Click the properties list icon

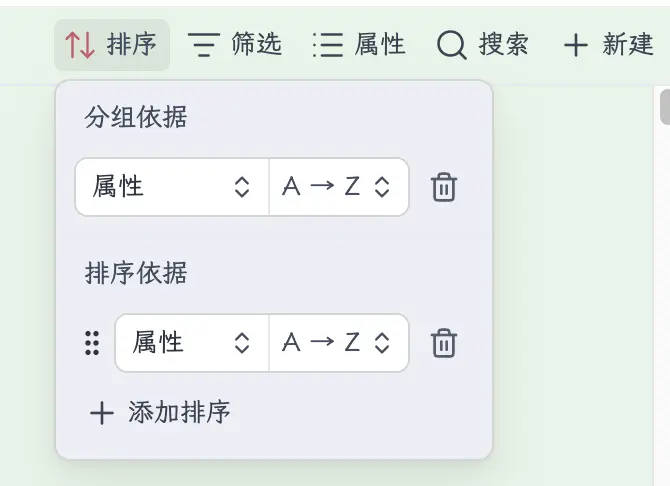coord(327,45)
